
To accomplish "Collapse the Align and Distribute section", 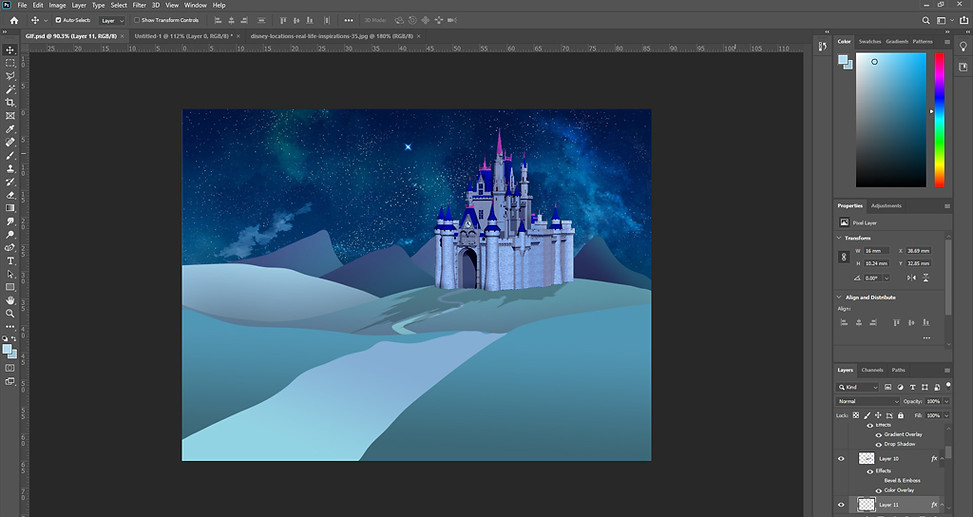I will pos(839,297).
